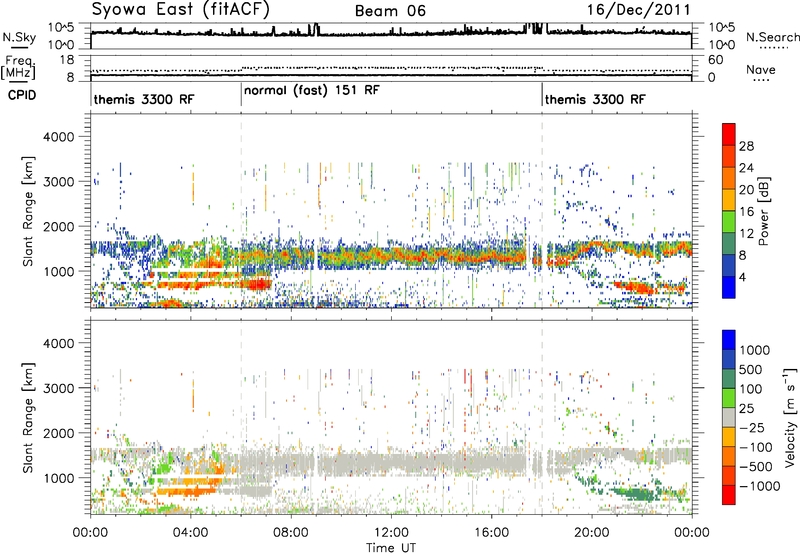Click the '4000' tick on the power panel

point(58,137)
